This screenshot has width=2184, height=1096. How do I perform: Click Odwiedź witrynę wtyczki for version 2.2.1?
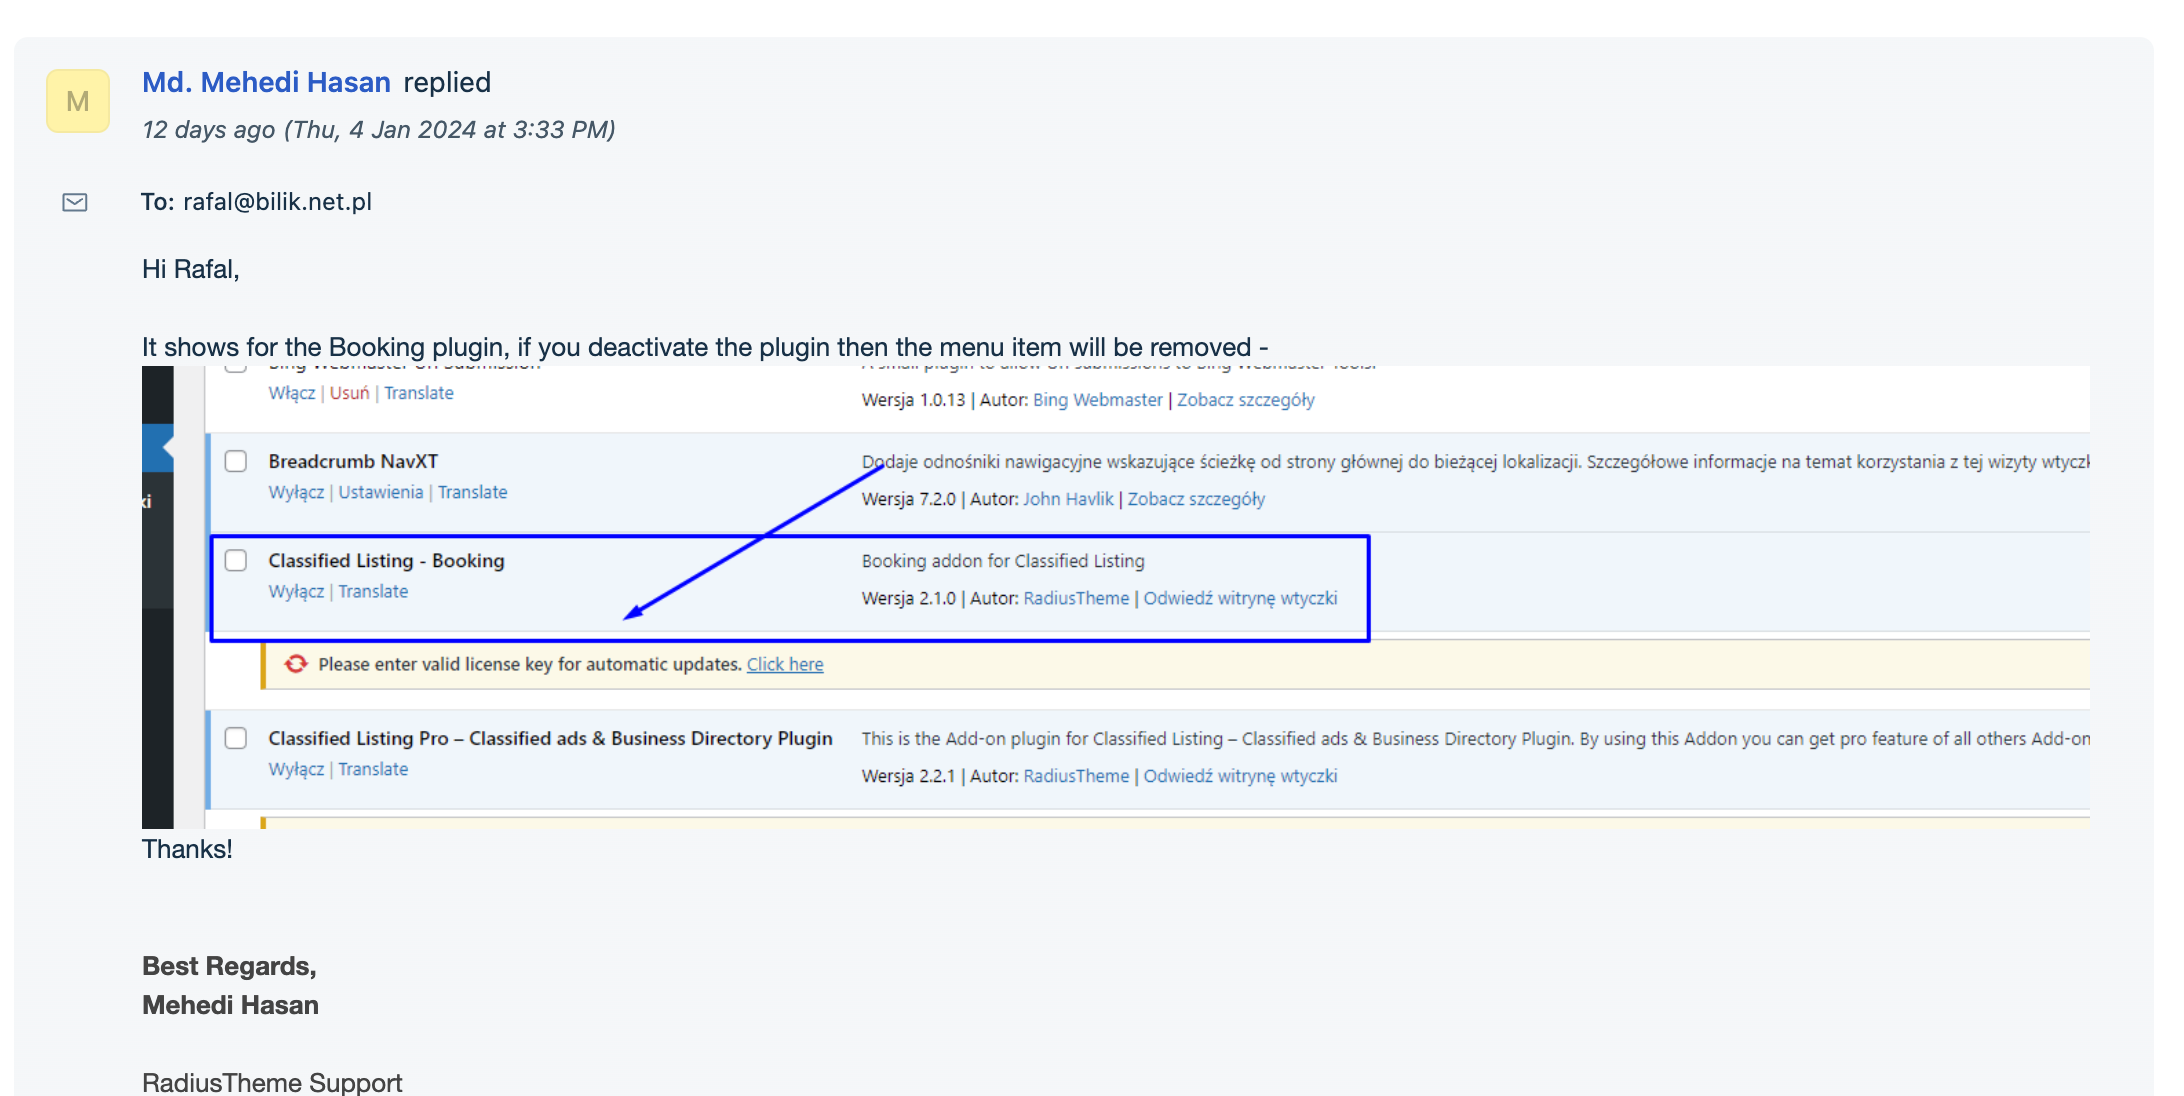pos(1241,776)
